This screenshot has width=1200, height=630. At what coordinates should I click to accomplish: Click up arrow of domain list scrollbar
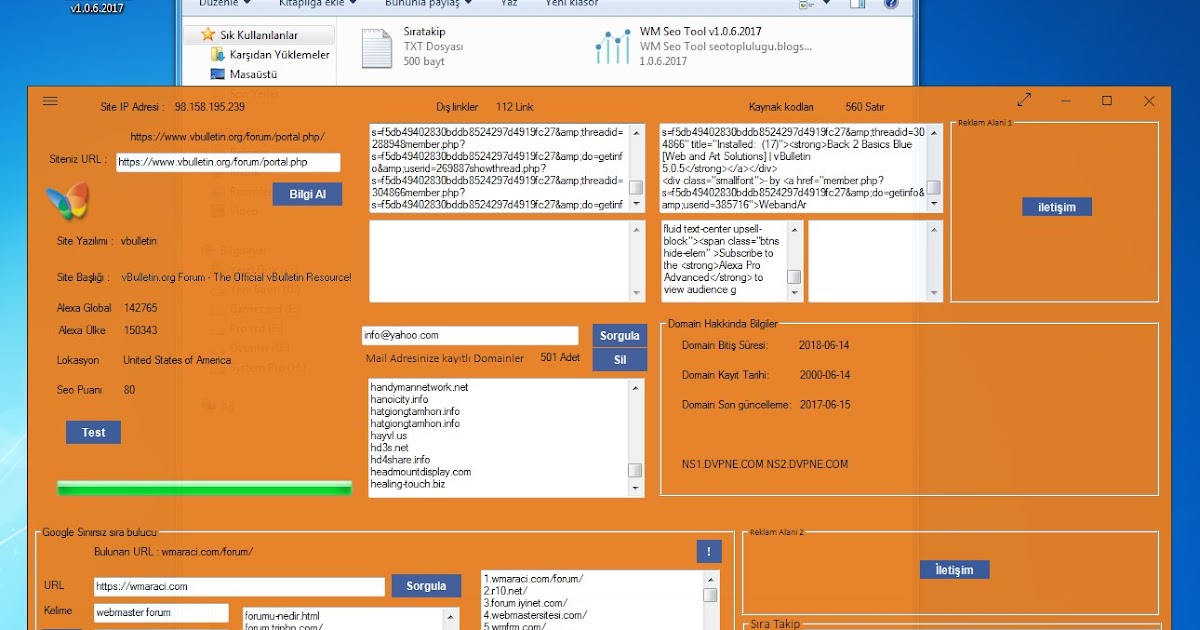636,386
